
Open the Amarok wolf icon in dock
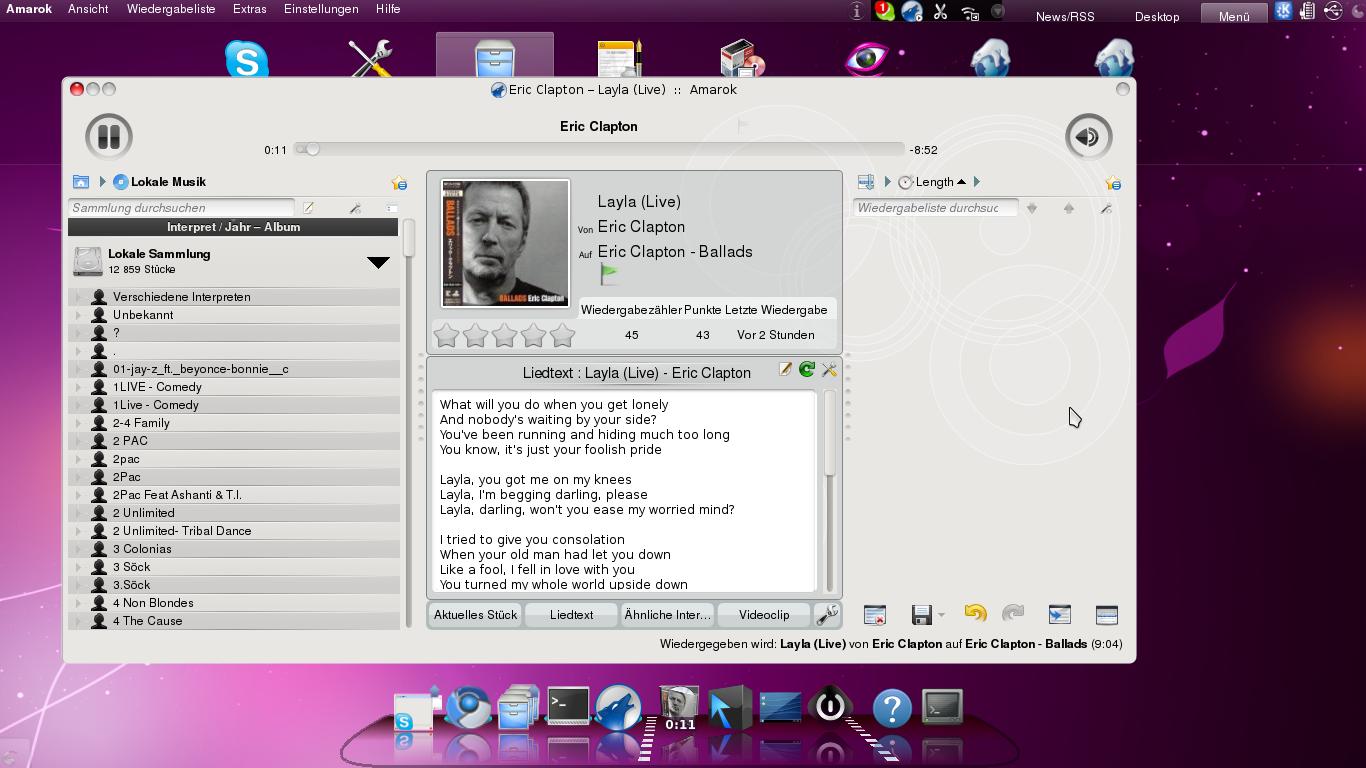618,707
